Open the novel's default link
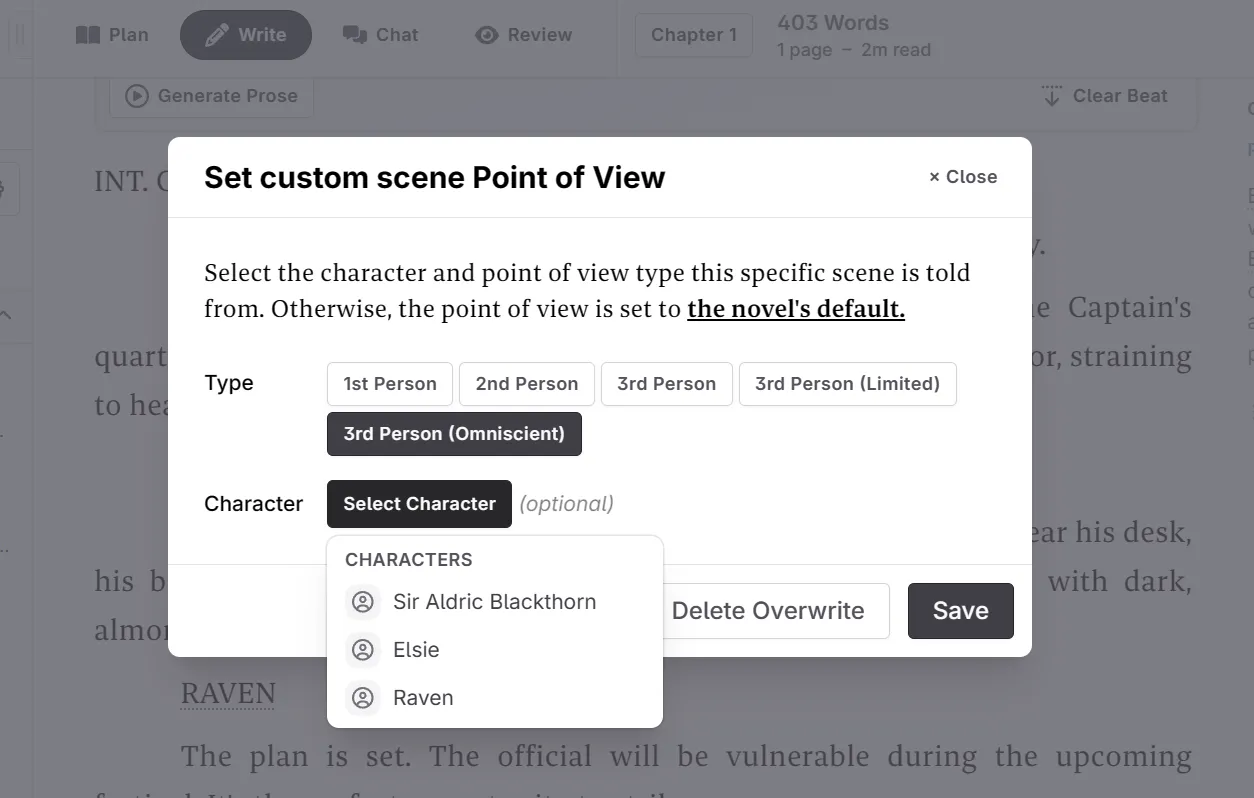The height and width of the screenshot is (798, 1254). coord(795,309)
